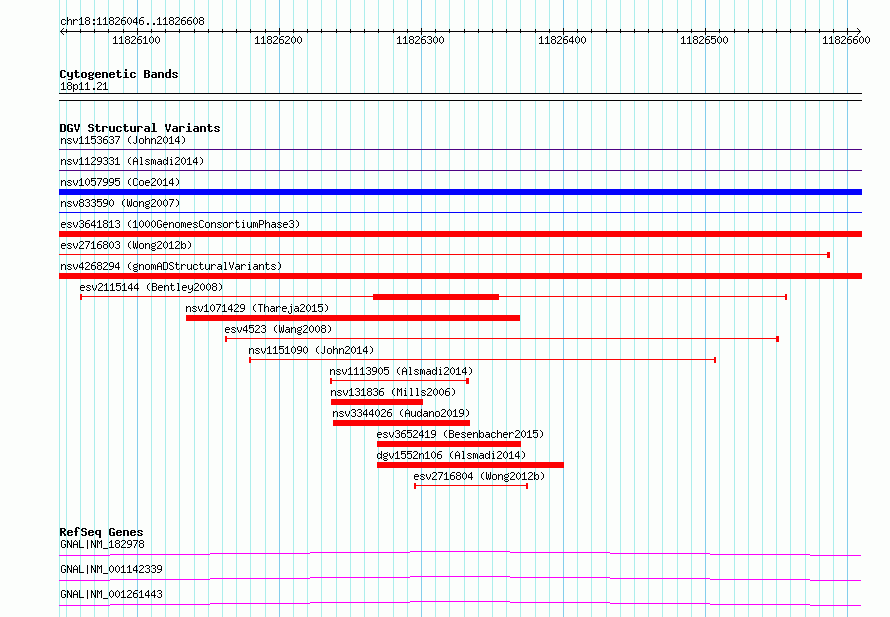Click the Cytogenetic Bands track title
Viewport: 890px width, 617px height.
click(119, 74)
